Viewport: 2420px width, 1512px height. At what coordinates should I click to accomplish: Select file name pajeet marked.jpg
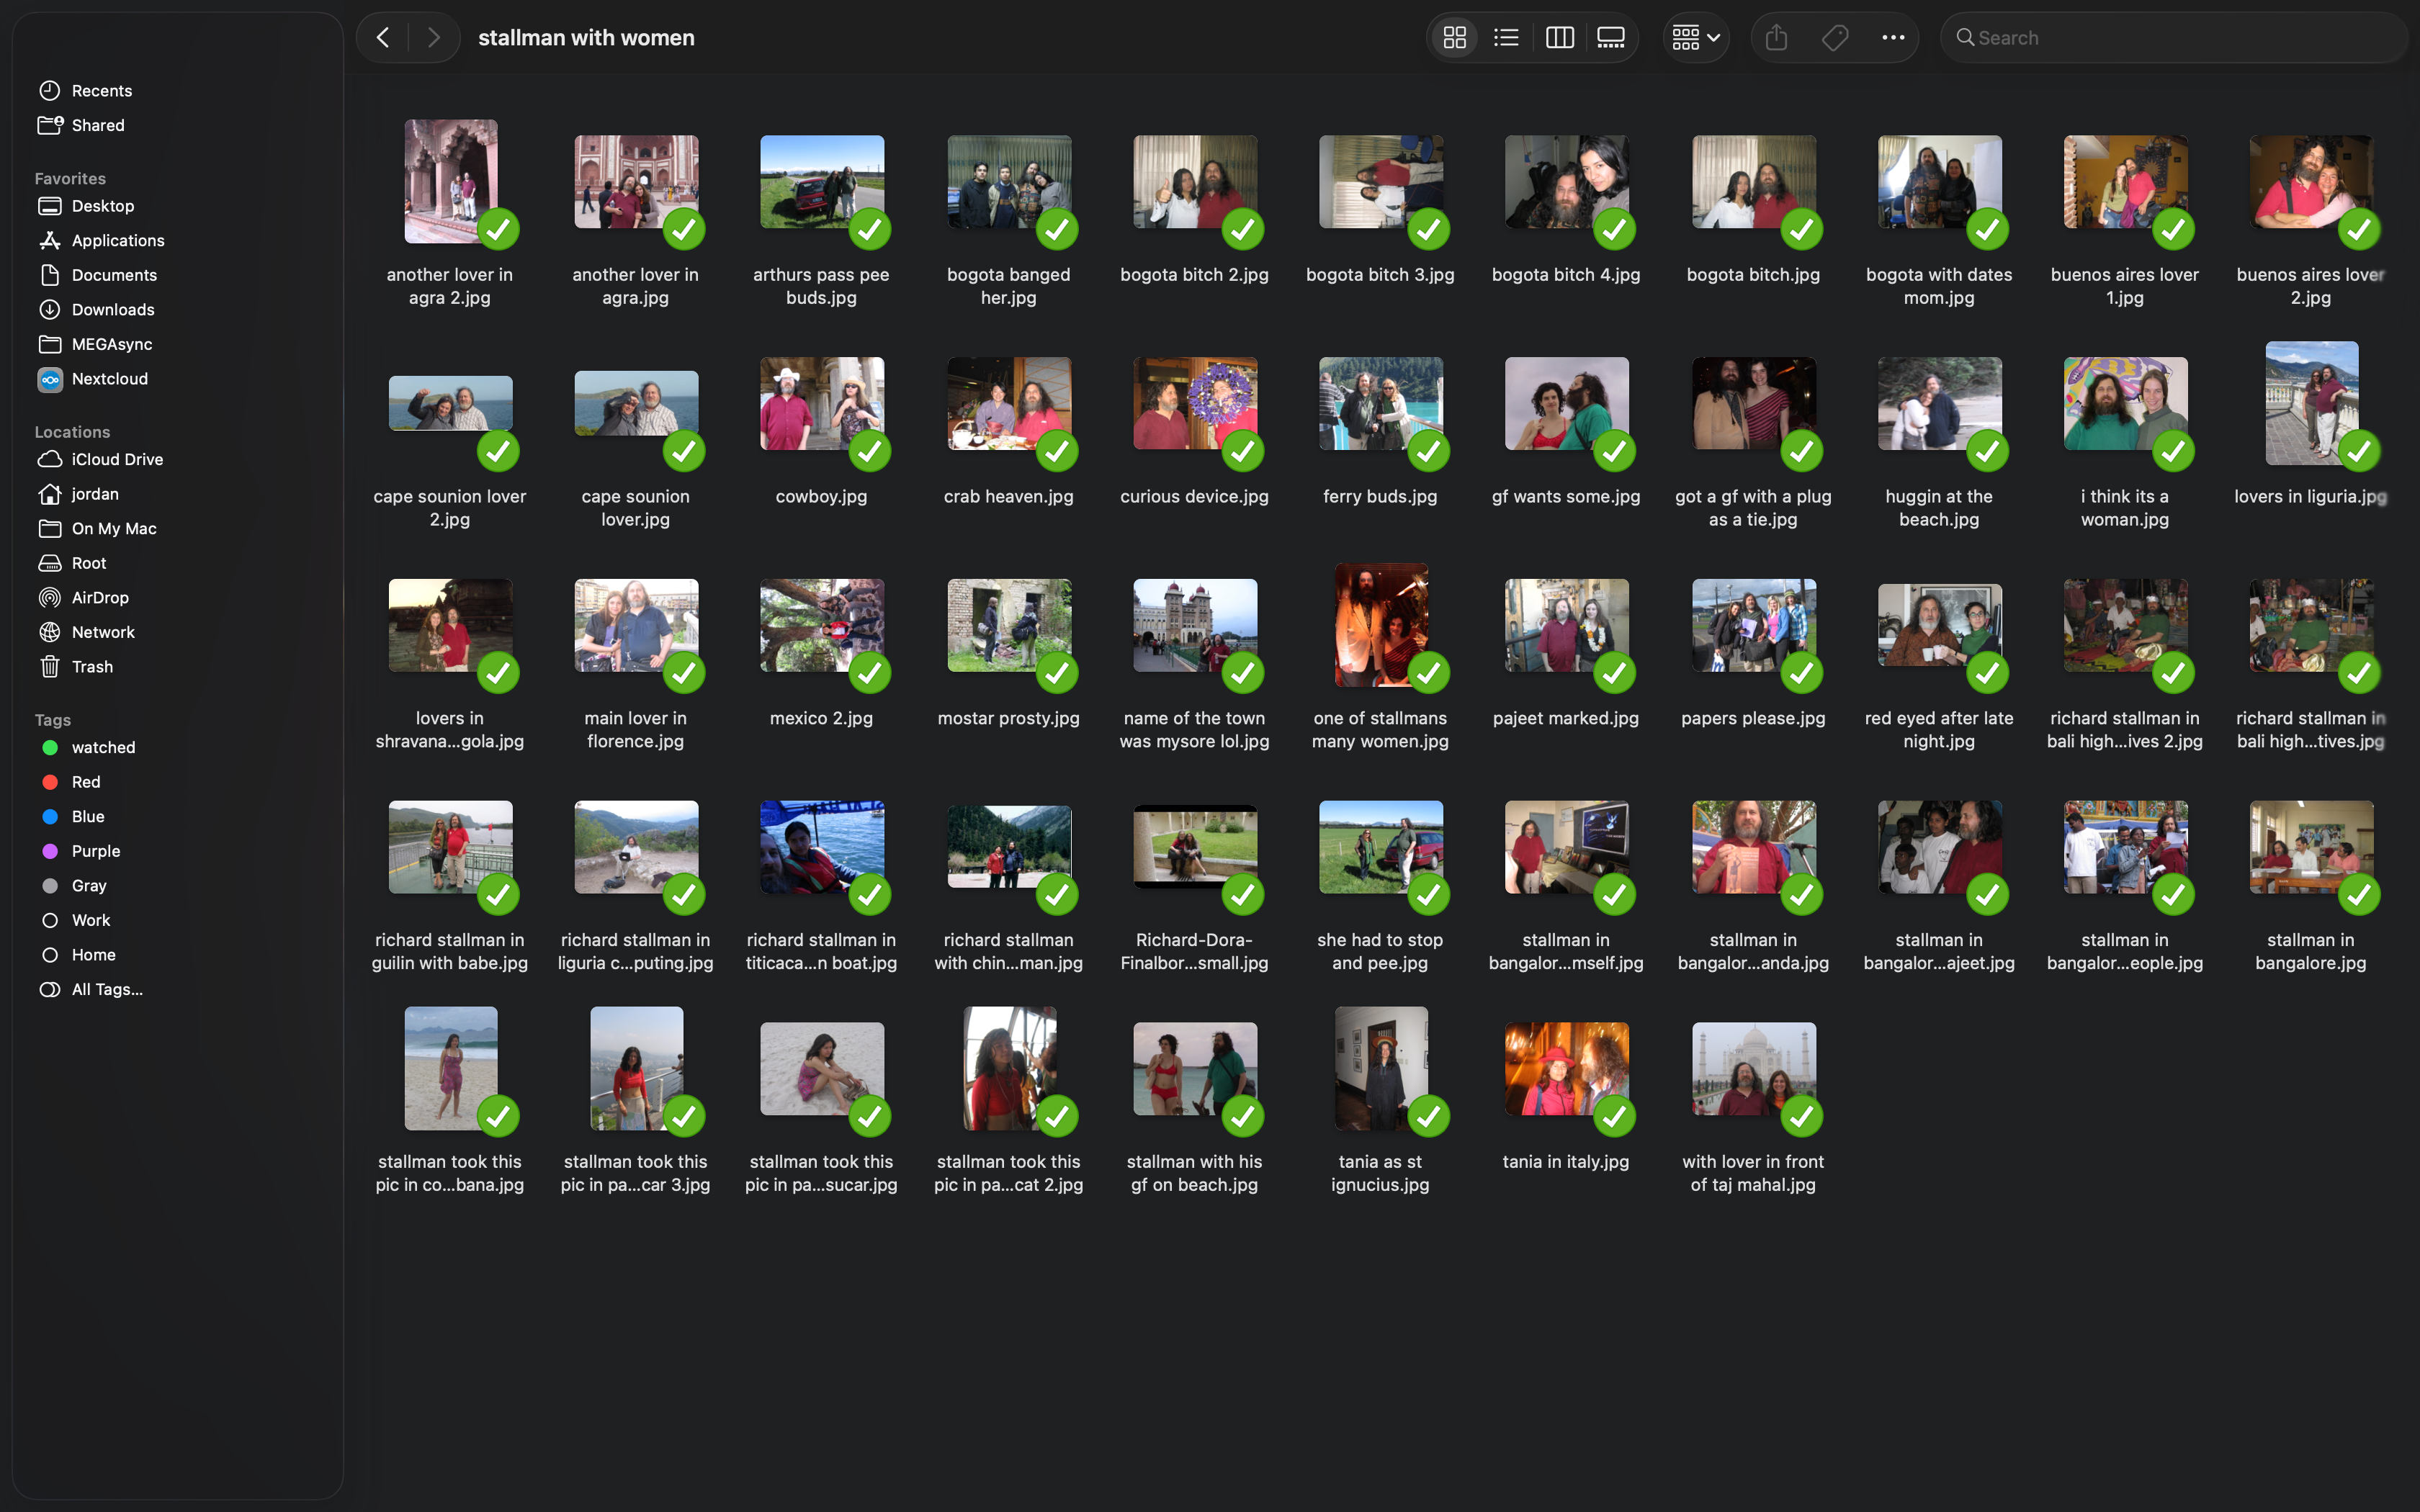[x=1566, y=719]
